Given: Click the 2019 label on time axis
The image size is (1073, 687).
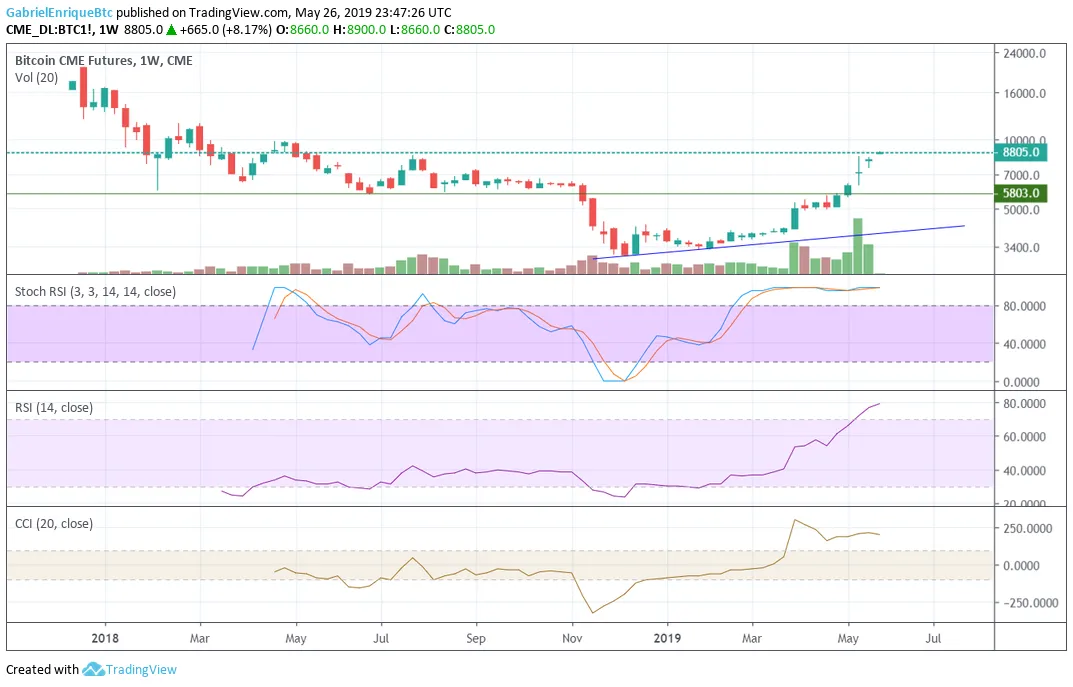Looking at the screenshot, I should point(667,638).
